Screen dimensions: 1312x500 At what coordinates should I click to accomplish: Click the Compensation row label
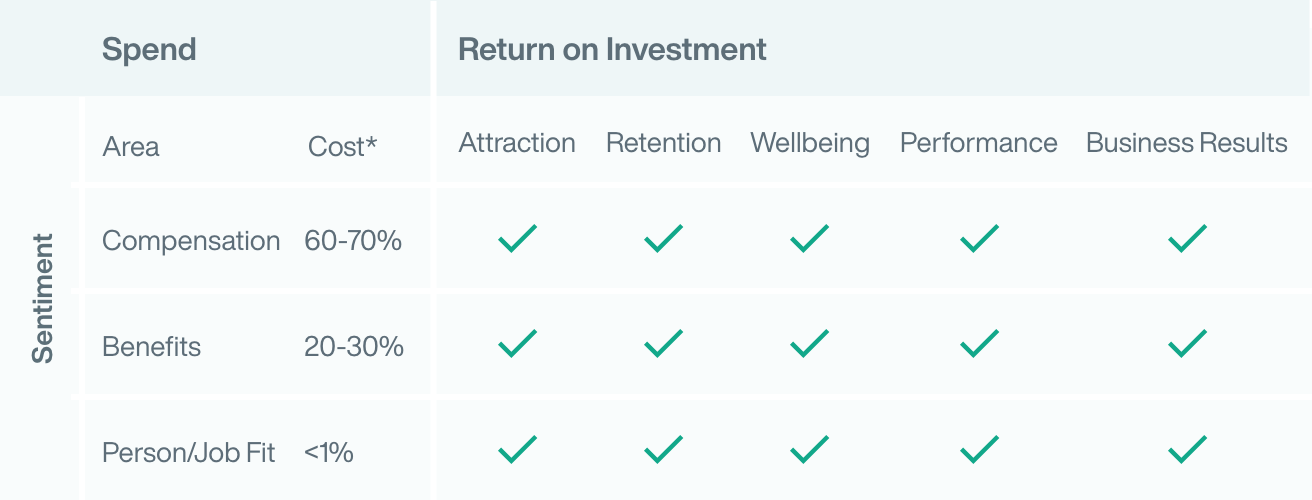point(191,242)
